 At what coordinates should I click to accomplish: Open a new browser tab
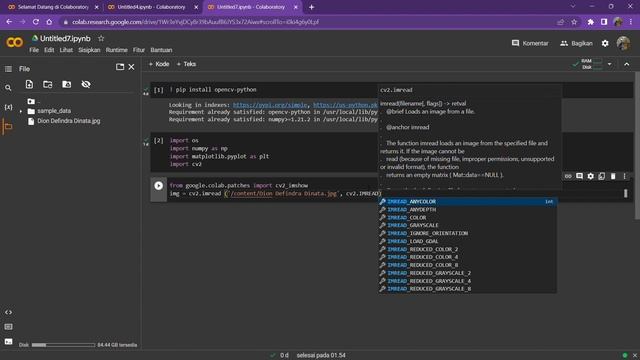click(311, 7)
